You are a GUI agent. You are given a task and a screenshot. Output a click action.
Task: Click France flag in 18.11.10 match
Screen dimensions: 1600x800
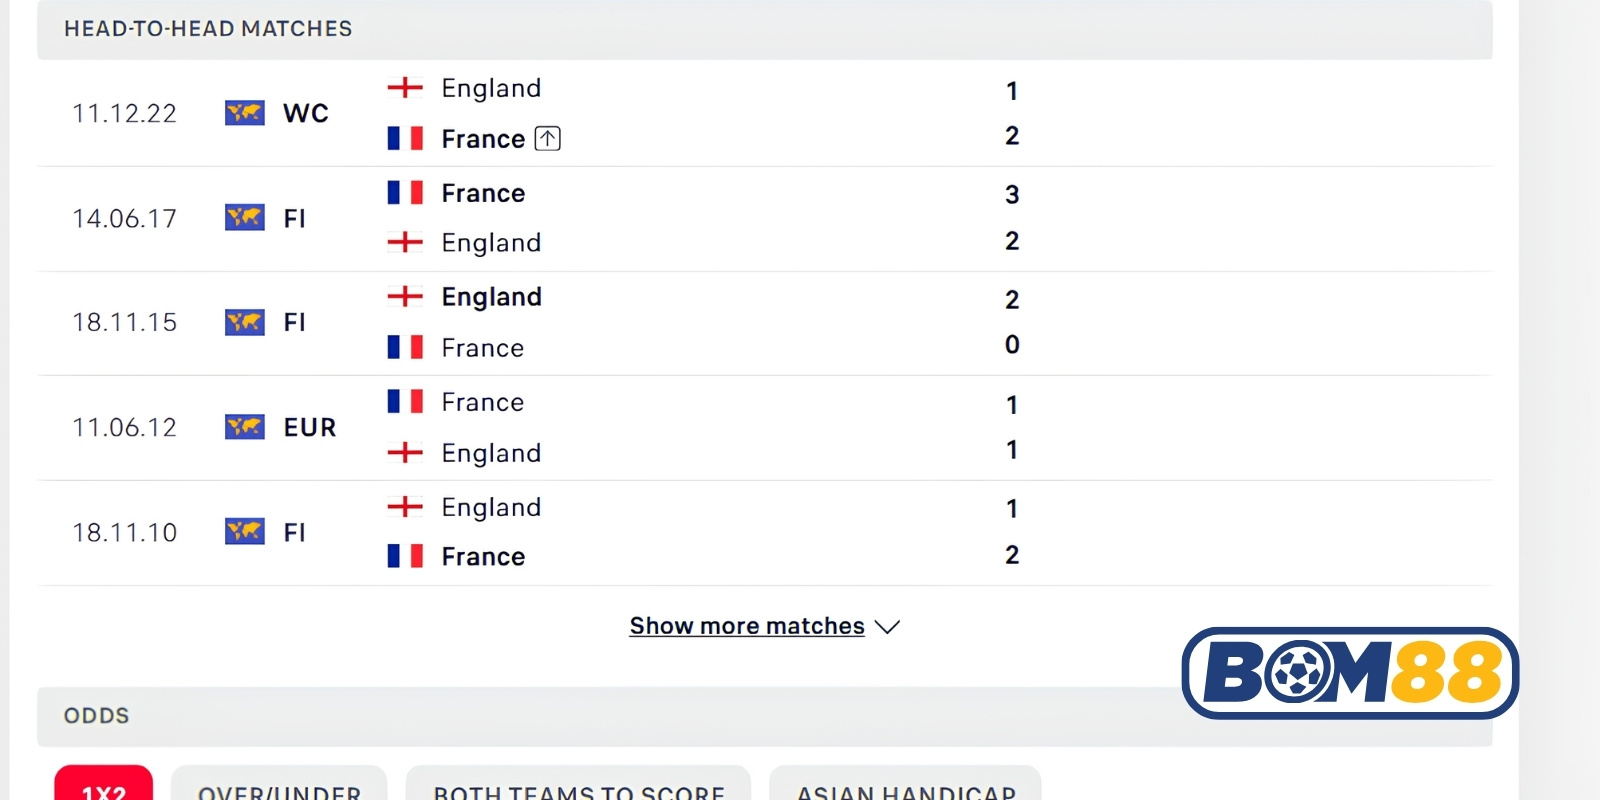(x=405, y=556)
